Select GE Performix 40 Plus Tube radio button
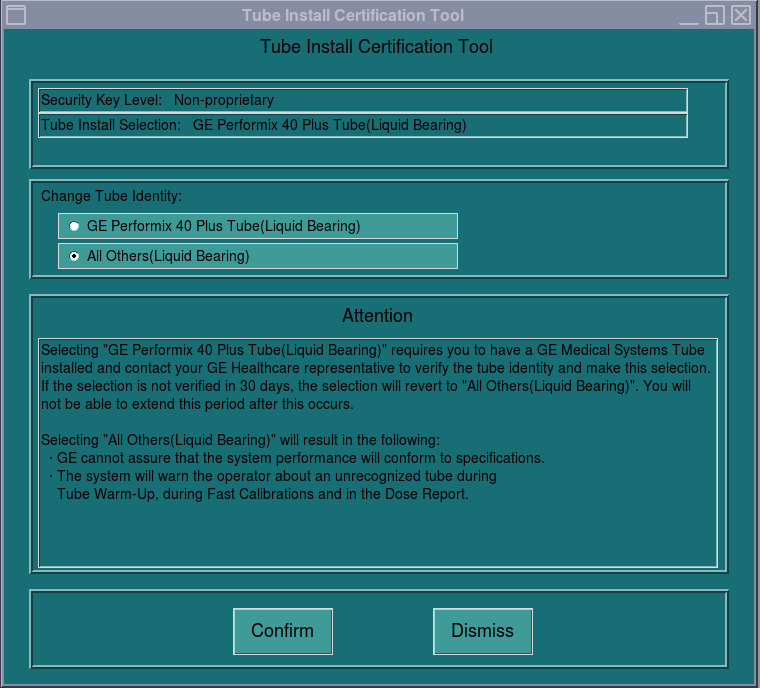760x688 pixels. point(75,226)
